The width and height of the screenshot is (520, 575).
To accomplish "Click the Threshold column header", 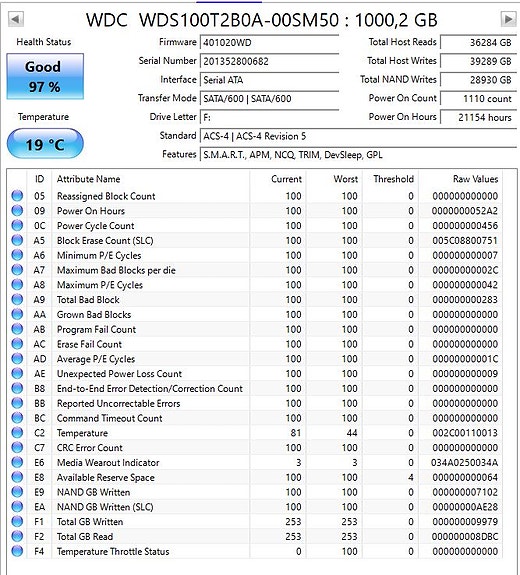I will pos(393,179).
